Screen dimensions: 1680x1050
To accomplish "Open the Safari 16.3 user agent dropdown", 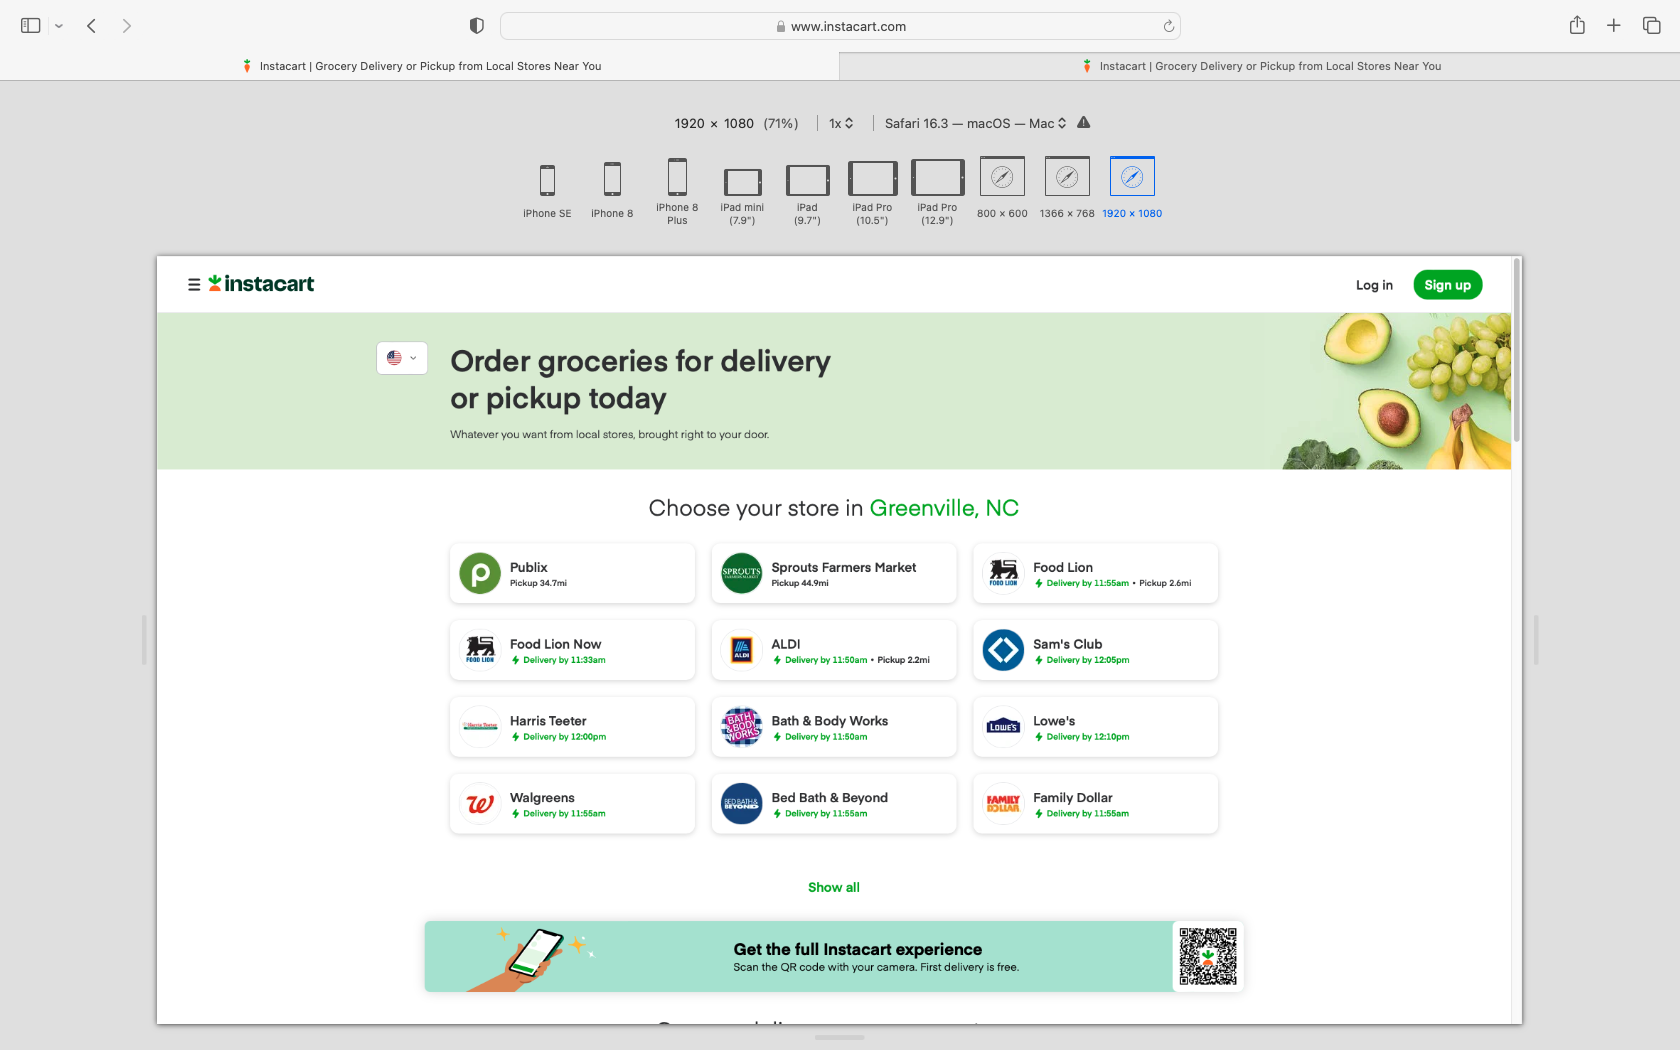I will pos(975,123).
